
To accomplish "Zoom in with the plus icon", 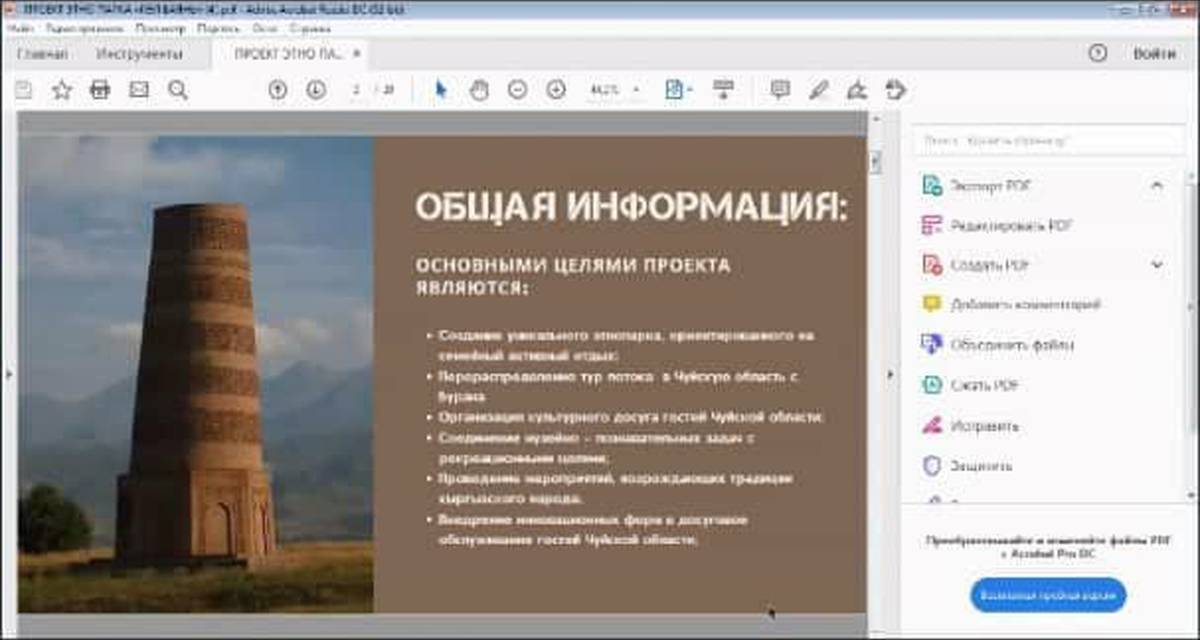I will point(556,90).
